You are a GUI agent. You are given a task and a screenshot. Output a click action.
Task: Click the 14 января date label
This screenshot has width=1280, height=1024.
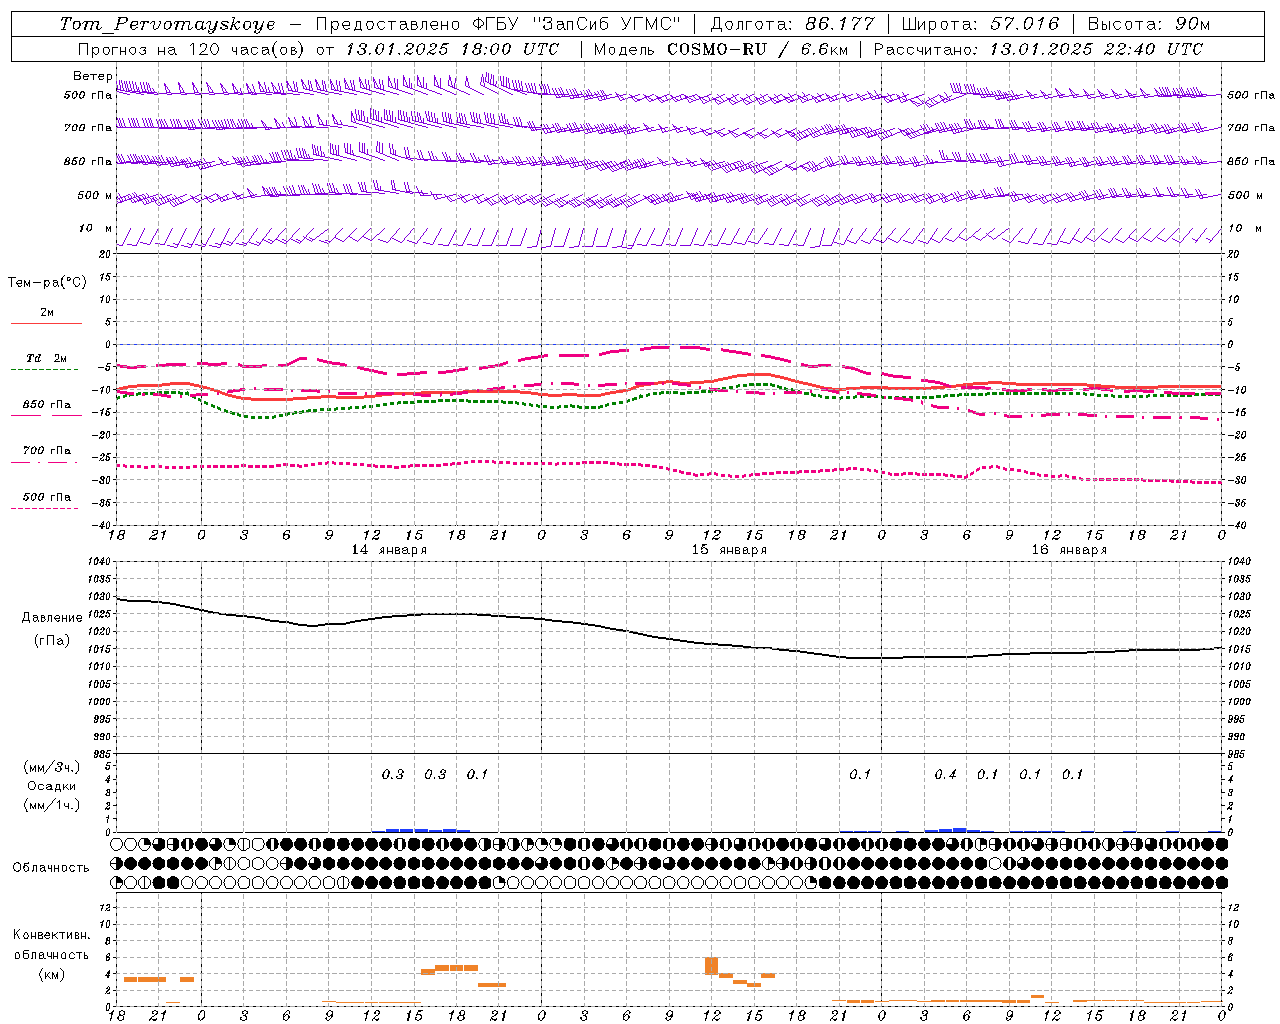(x=389, y=550)
